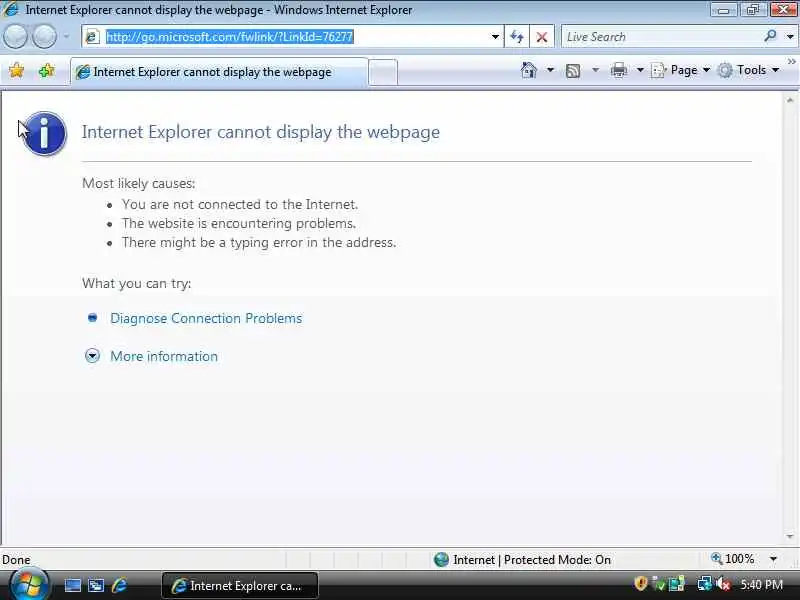Expand the Print options dropdown arrow
Image resolution: width=800 pixels, height=600 pixels.
click(640, 70)
